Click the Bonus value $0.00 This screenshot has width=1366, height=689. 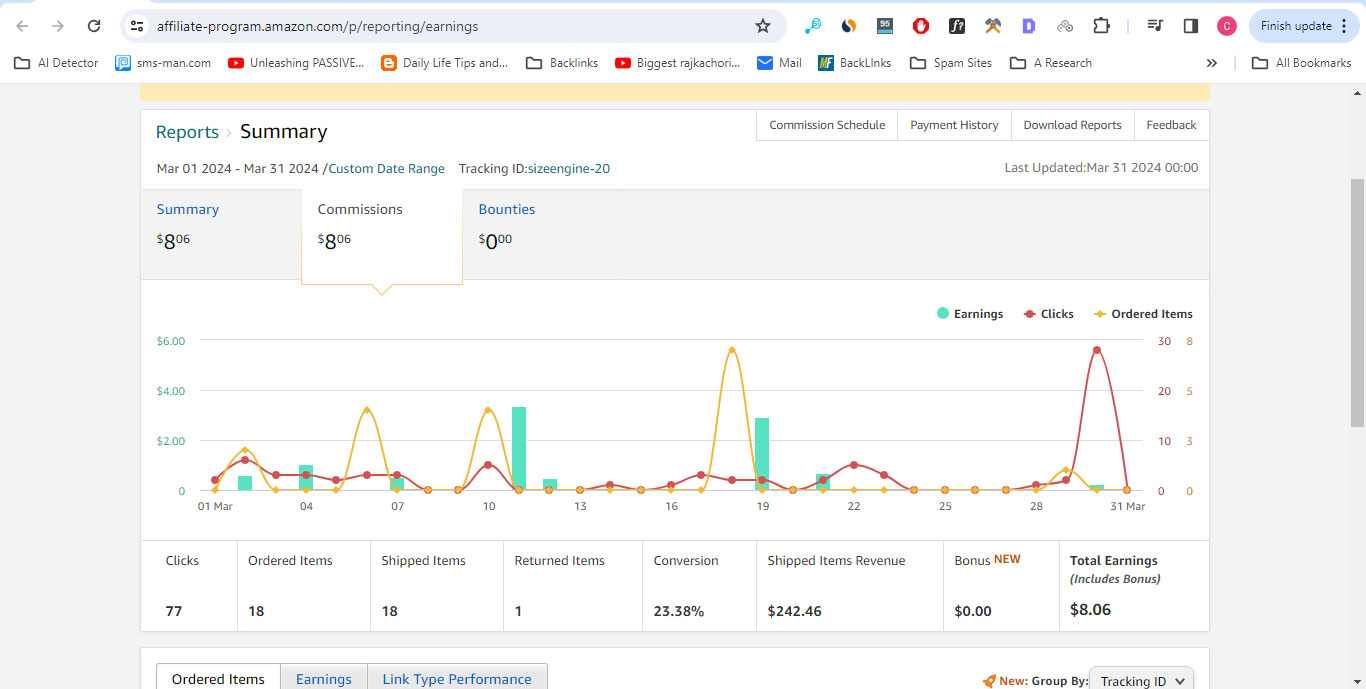tap(973, 611)
